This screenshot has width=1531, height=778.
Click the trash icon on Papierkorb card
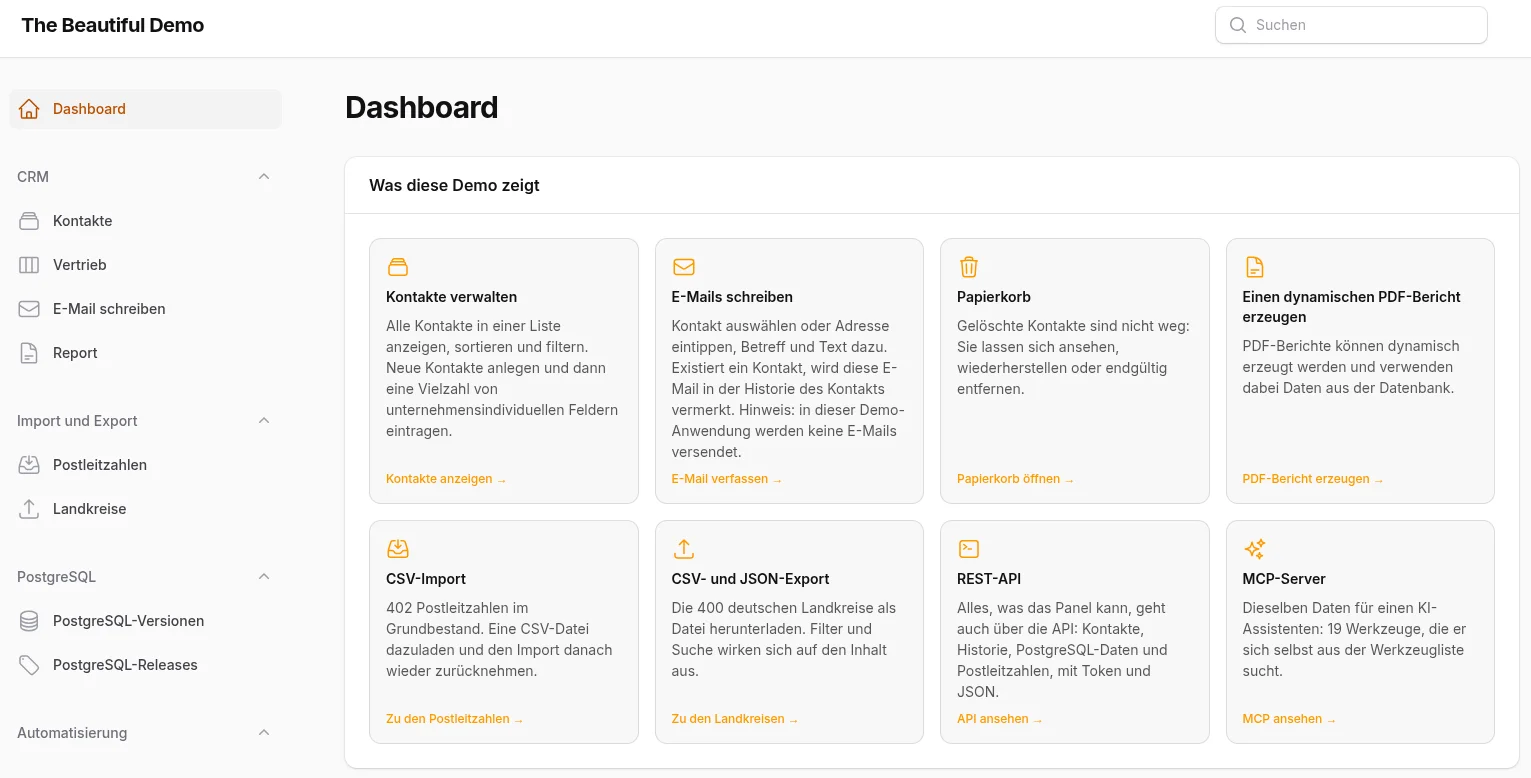(x=969, y=267)
